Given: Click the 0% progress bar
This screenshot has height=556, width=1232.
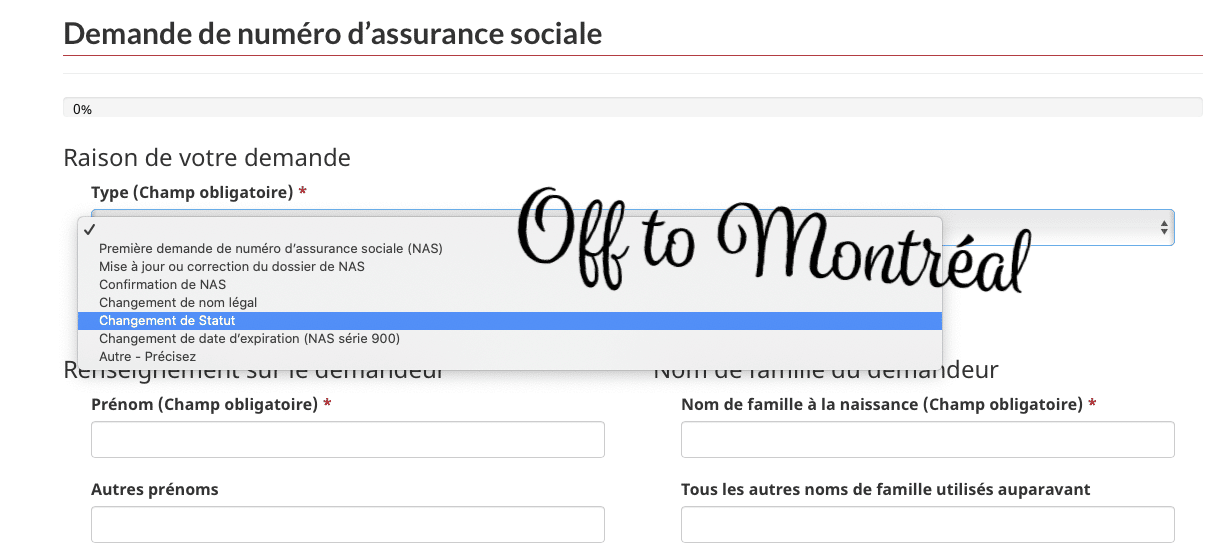Looking at the screenshot, I should coord(632,108).
